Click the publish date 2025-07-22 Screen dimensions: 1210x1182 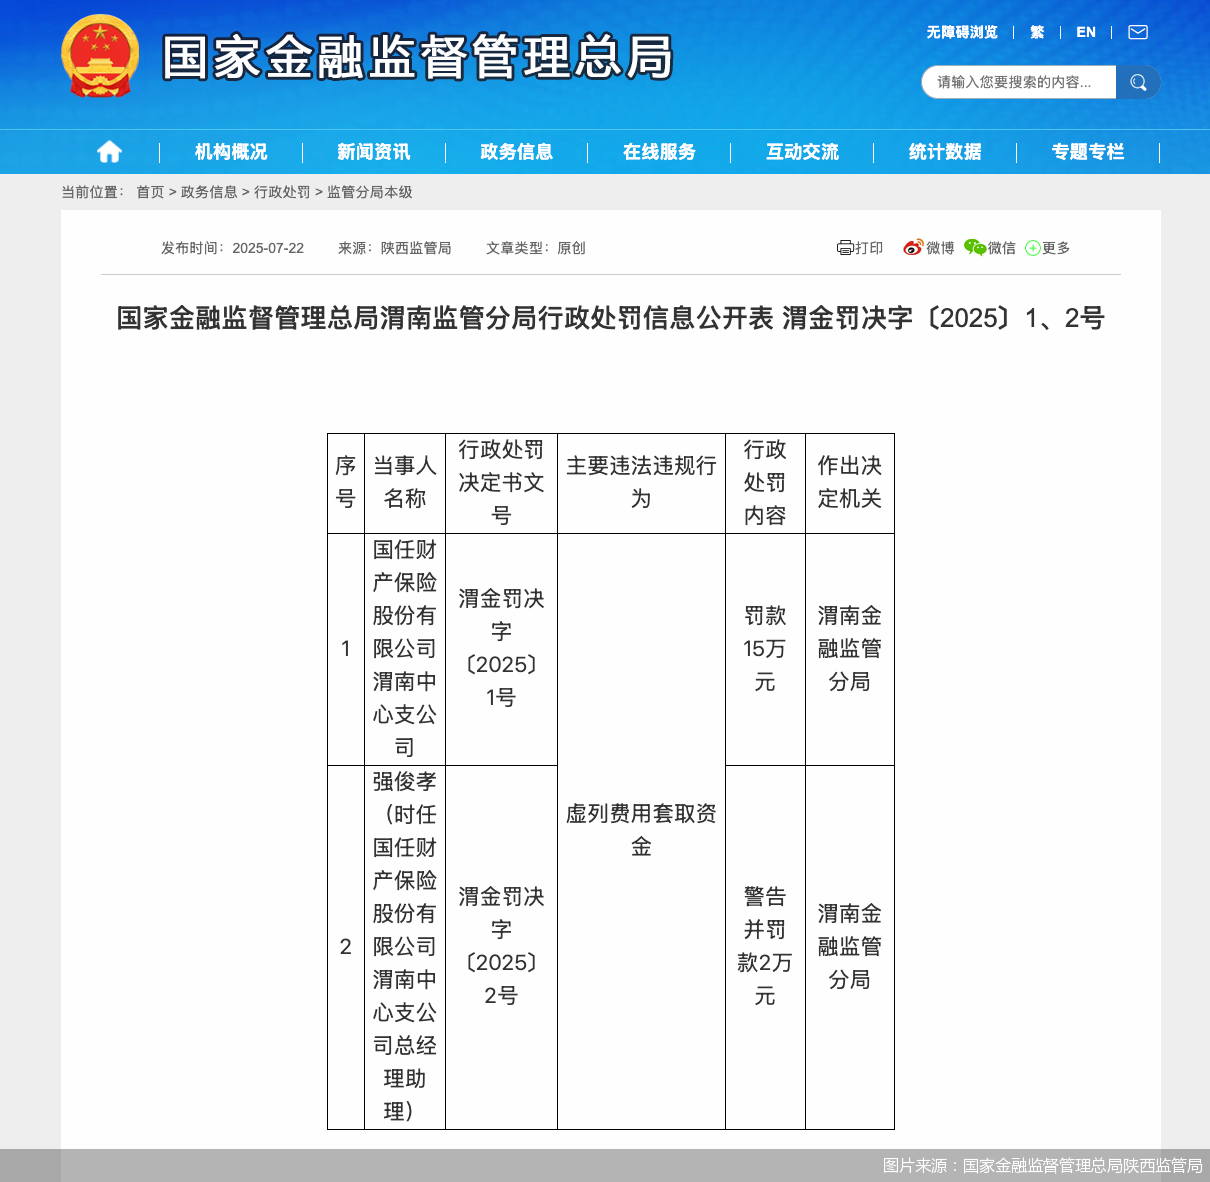click(268, 248)
